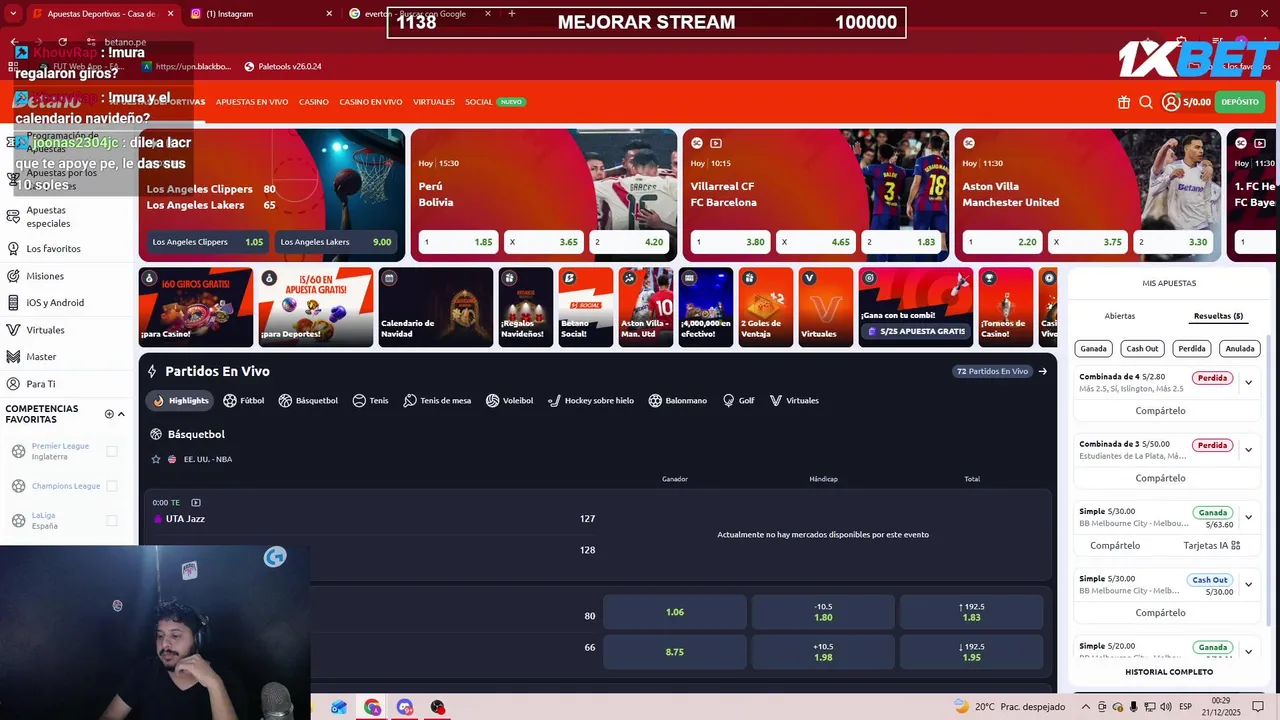Viewport: 1280px width, 720px height.
Task: Bet on Los Angeles Lakers at 9.00
Action: click(x=336, y=242)
